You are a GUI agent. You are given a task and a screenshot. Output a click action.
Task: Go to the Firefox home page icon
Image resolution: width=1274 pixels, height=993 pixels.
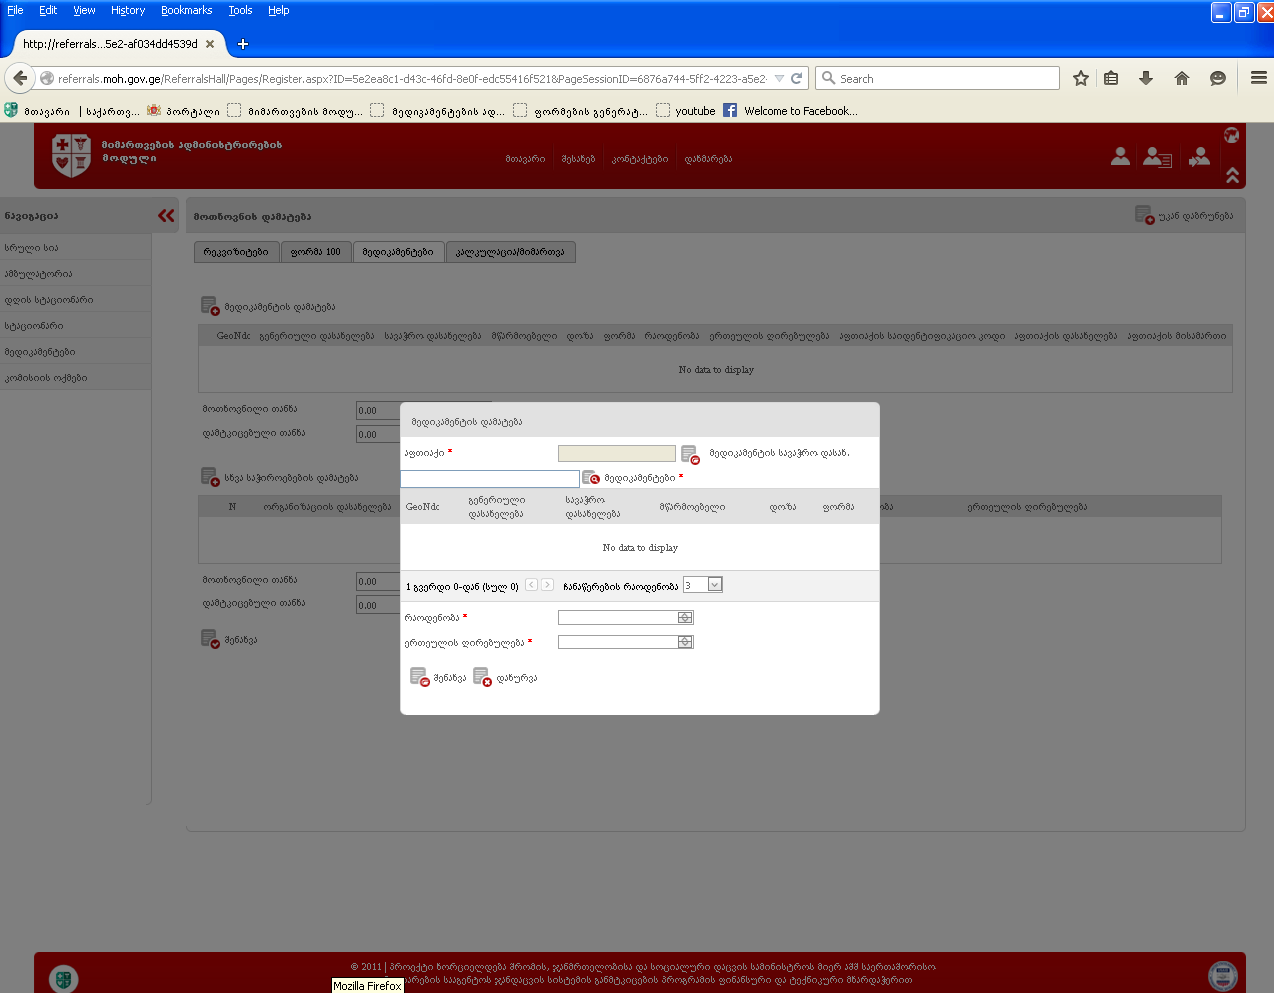tap(1182, 78)
